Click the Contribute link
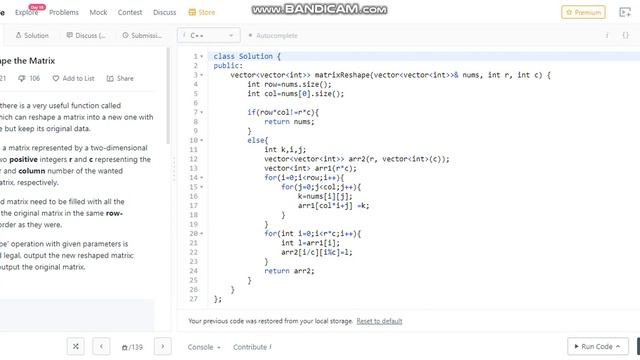Viewport: 640px width, 360px height. [252, 347]
